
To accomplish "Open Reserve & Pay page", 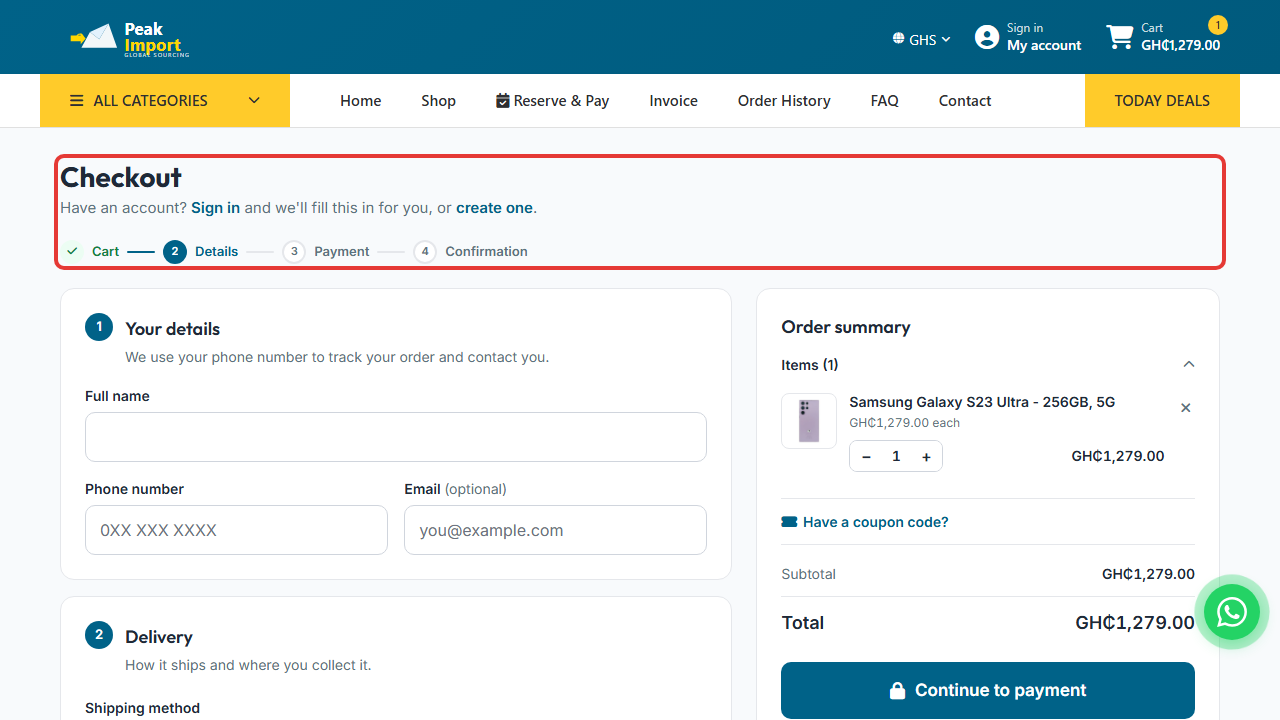I will (x=552, y=101).
